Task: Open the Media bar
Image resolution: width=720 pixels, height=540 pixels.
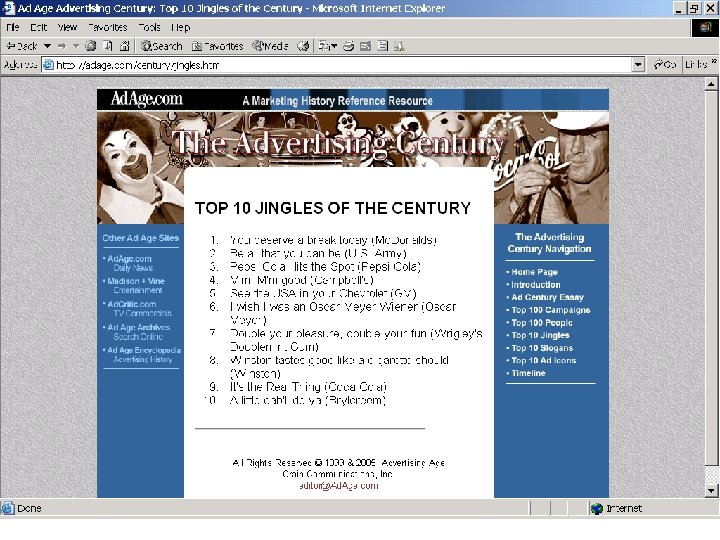Action: pyautogui.click(x=270, y=46)
